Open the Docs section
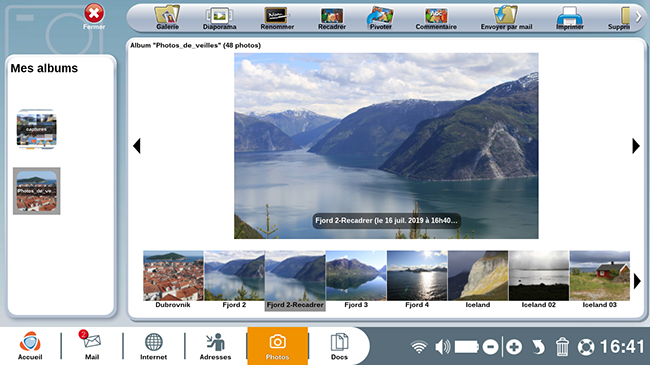650x365 pixels. [339, 346]
